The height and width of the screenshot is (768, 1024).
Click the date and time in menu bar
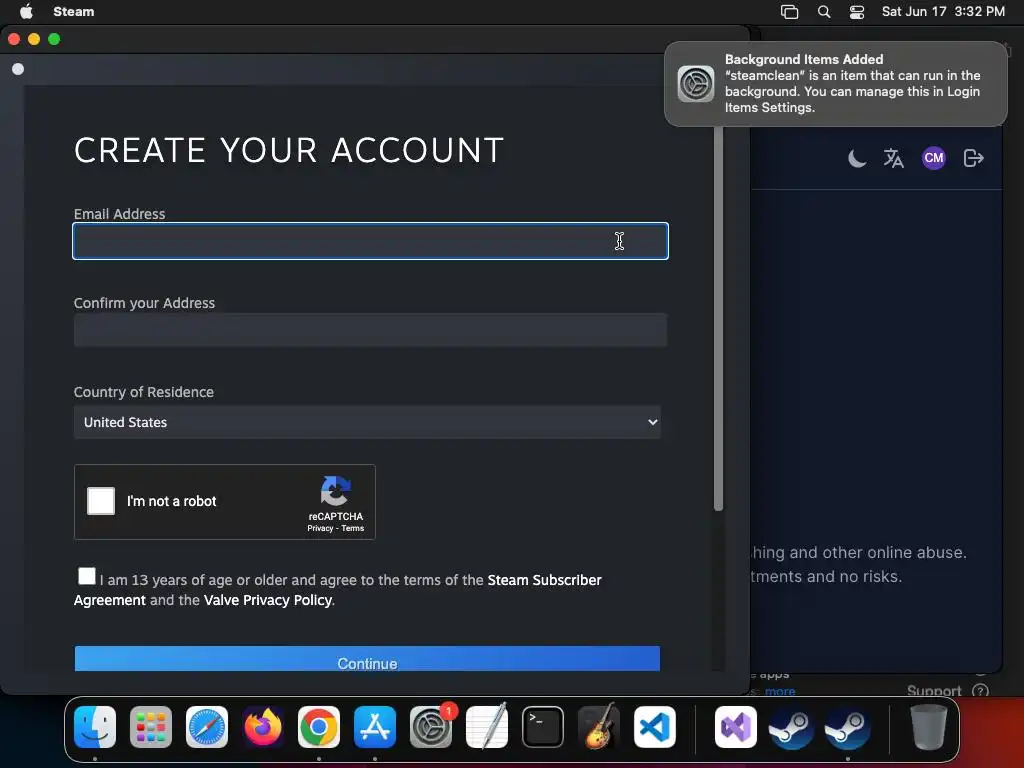tap(943, 11)
